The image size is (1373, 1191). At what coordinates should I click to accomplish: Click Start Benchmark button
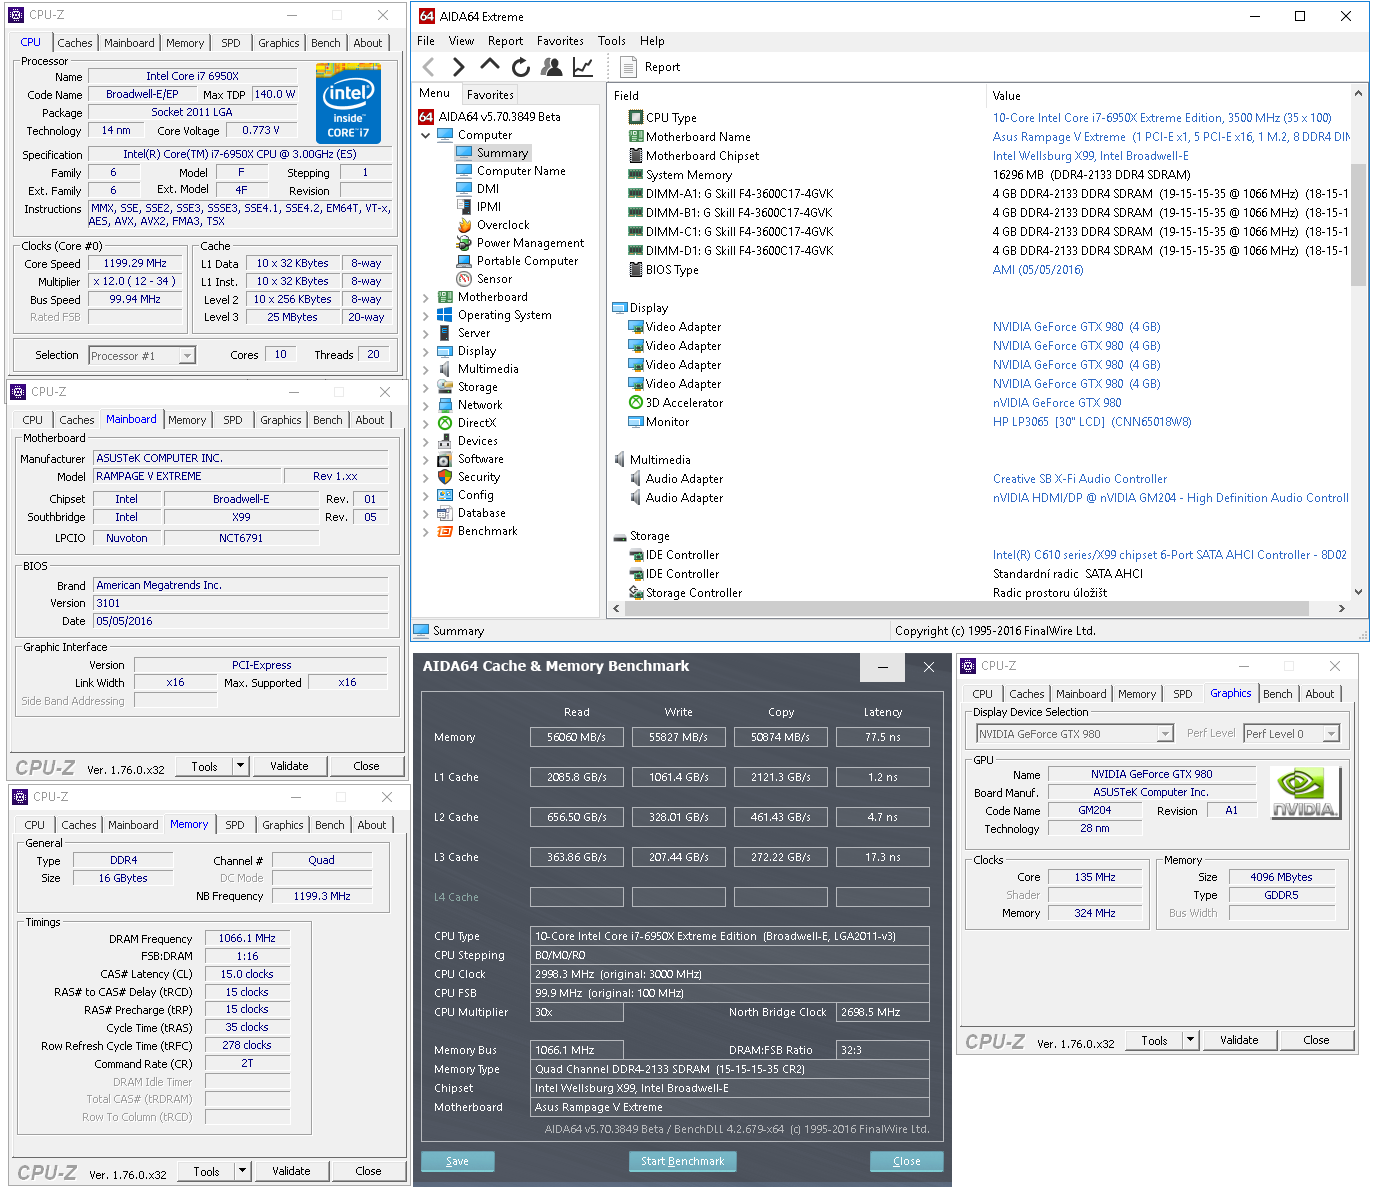(x=683, y=1161)
